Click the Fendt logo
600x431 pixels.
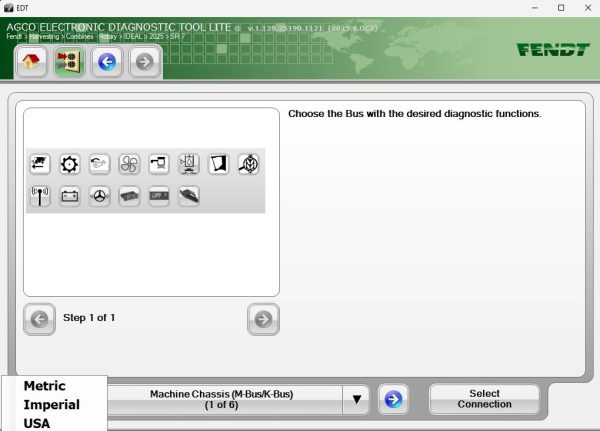(553, 50)
